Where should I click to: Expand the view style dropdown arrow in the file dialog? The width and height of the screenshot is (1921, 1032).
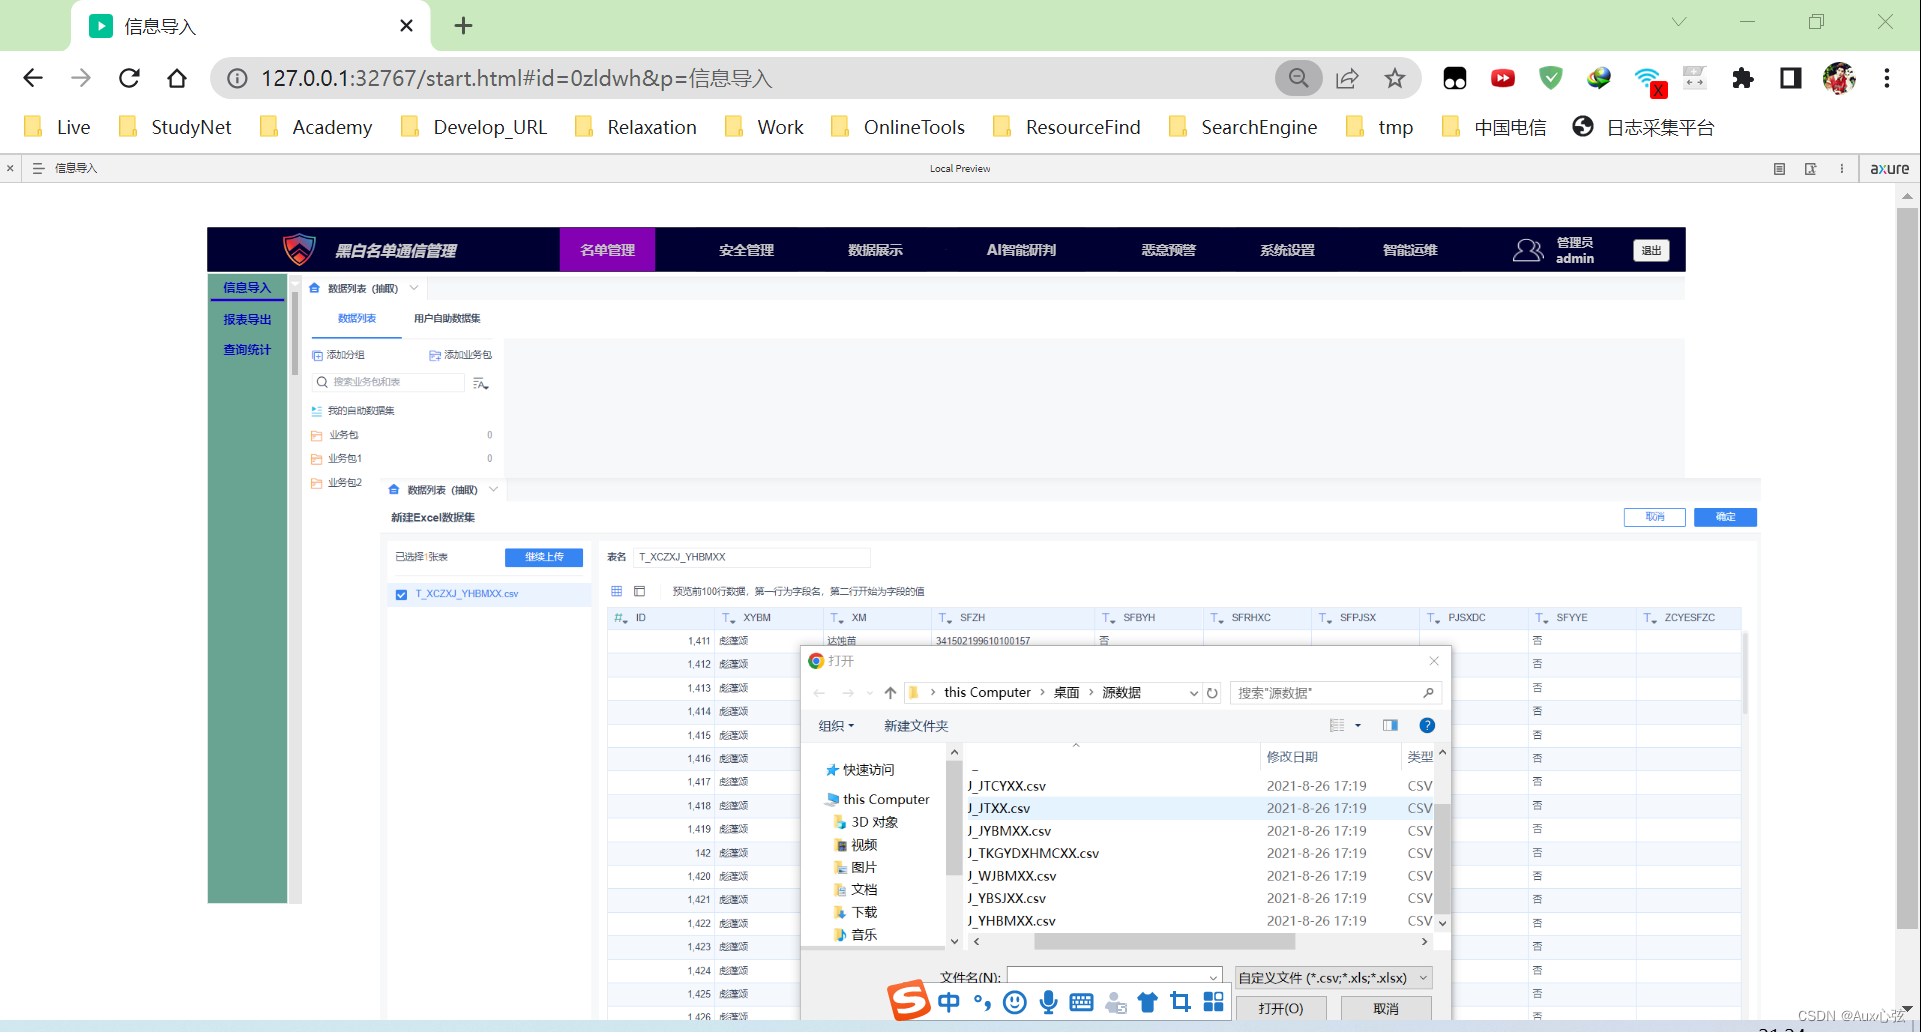point(1357,725)
